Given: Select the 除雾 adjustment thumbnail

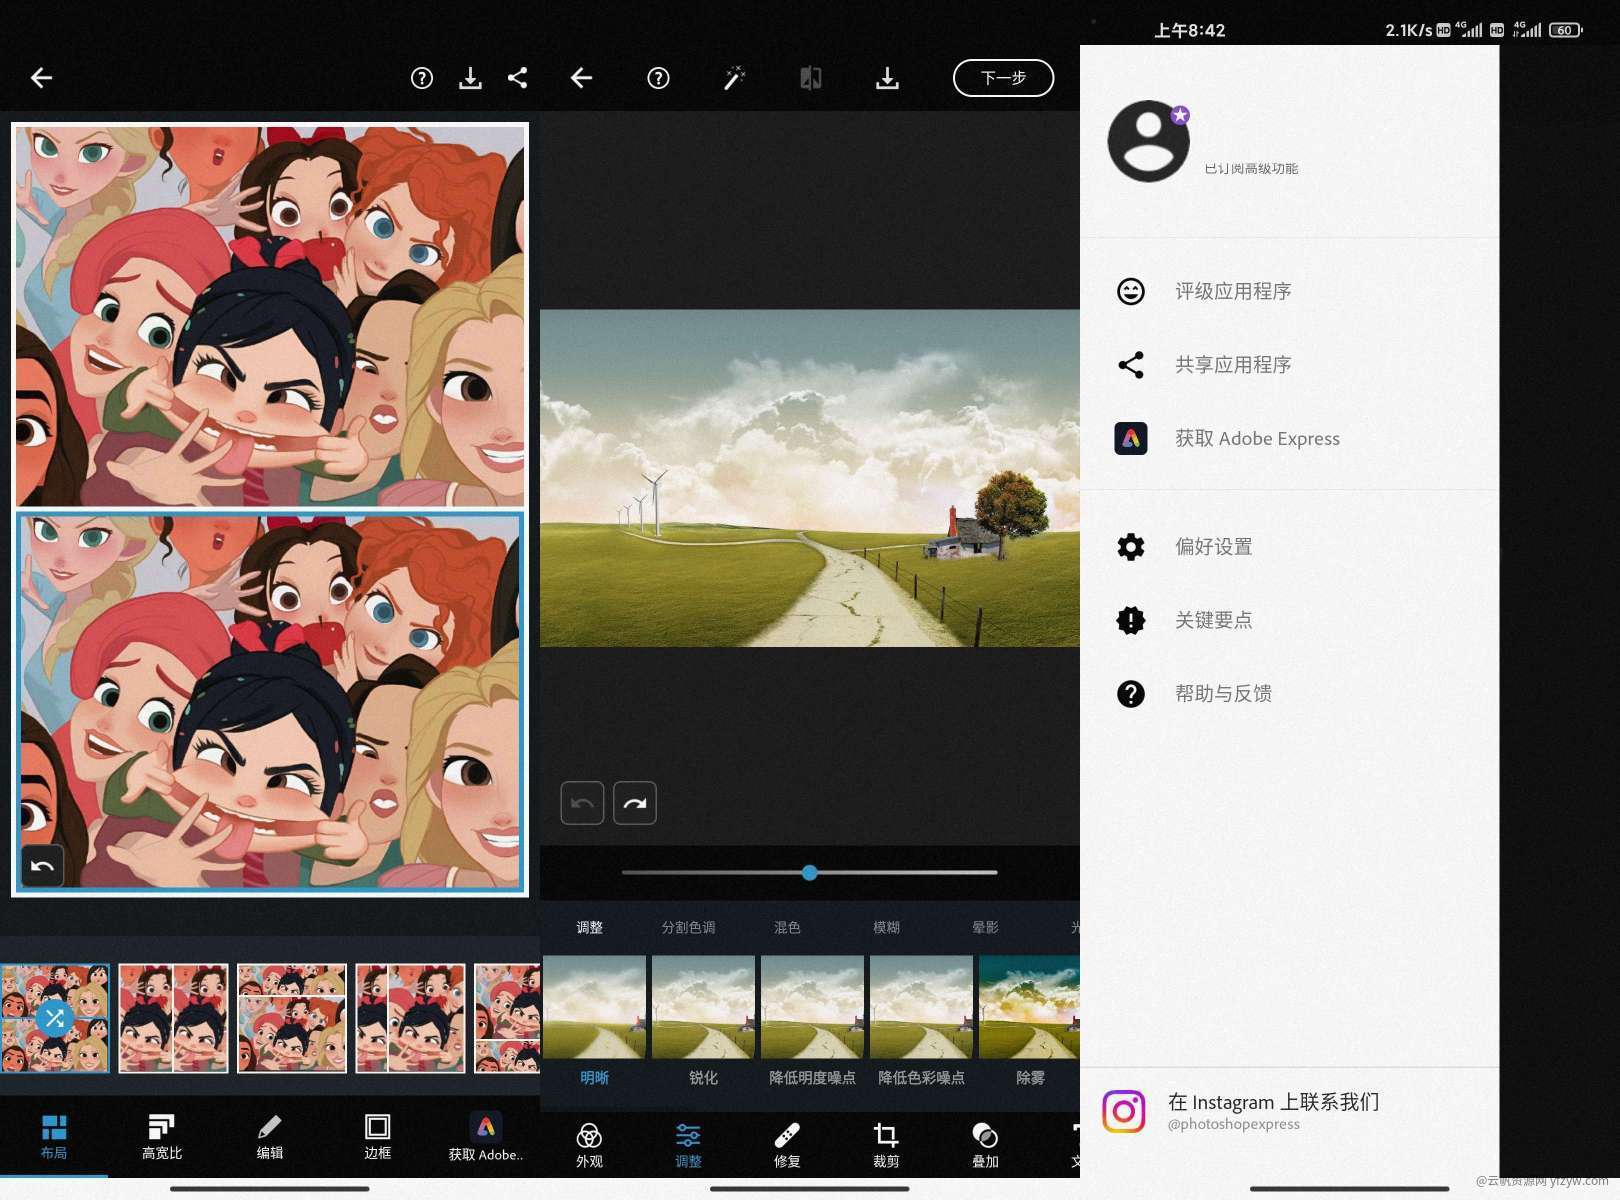Looking at the screenshot, I should pyautogui.click(x=1029, y=1007).
